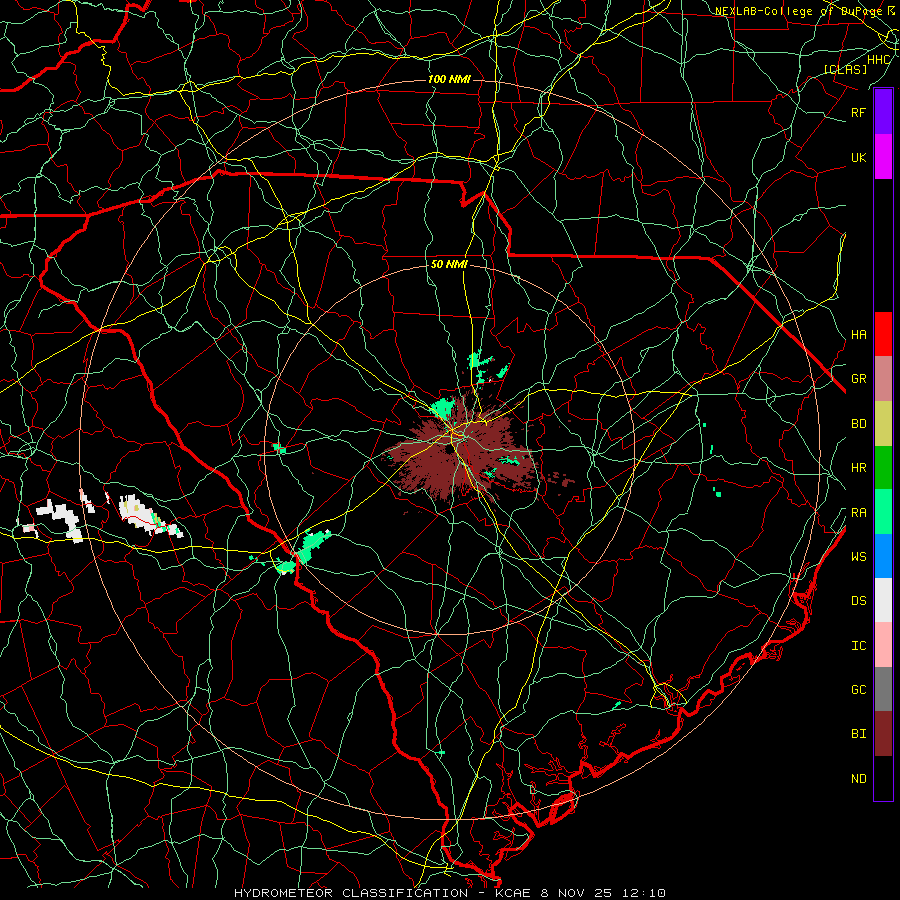Click the GC gray legend swatch
The image size is (900, 900).
883,689
